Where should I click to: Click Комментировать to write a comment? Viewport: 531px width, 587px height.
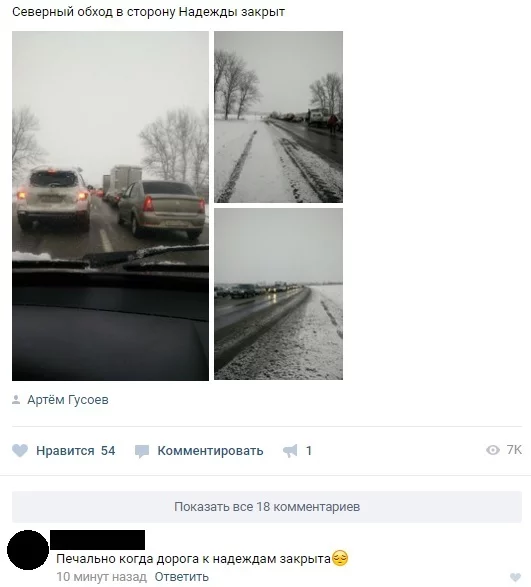[x=210, y=451]
